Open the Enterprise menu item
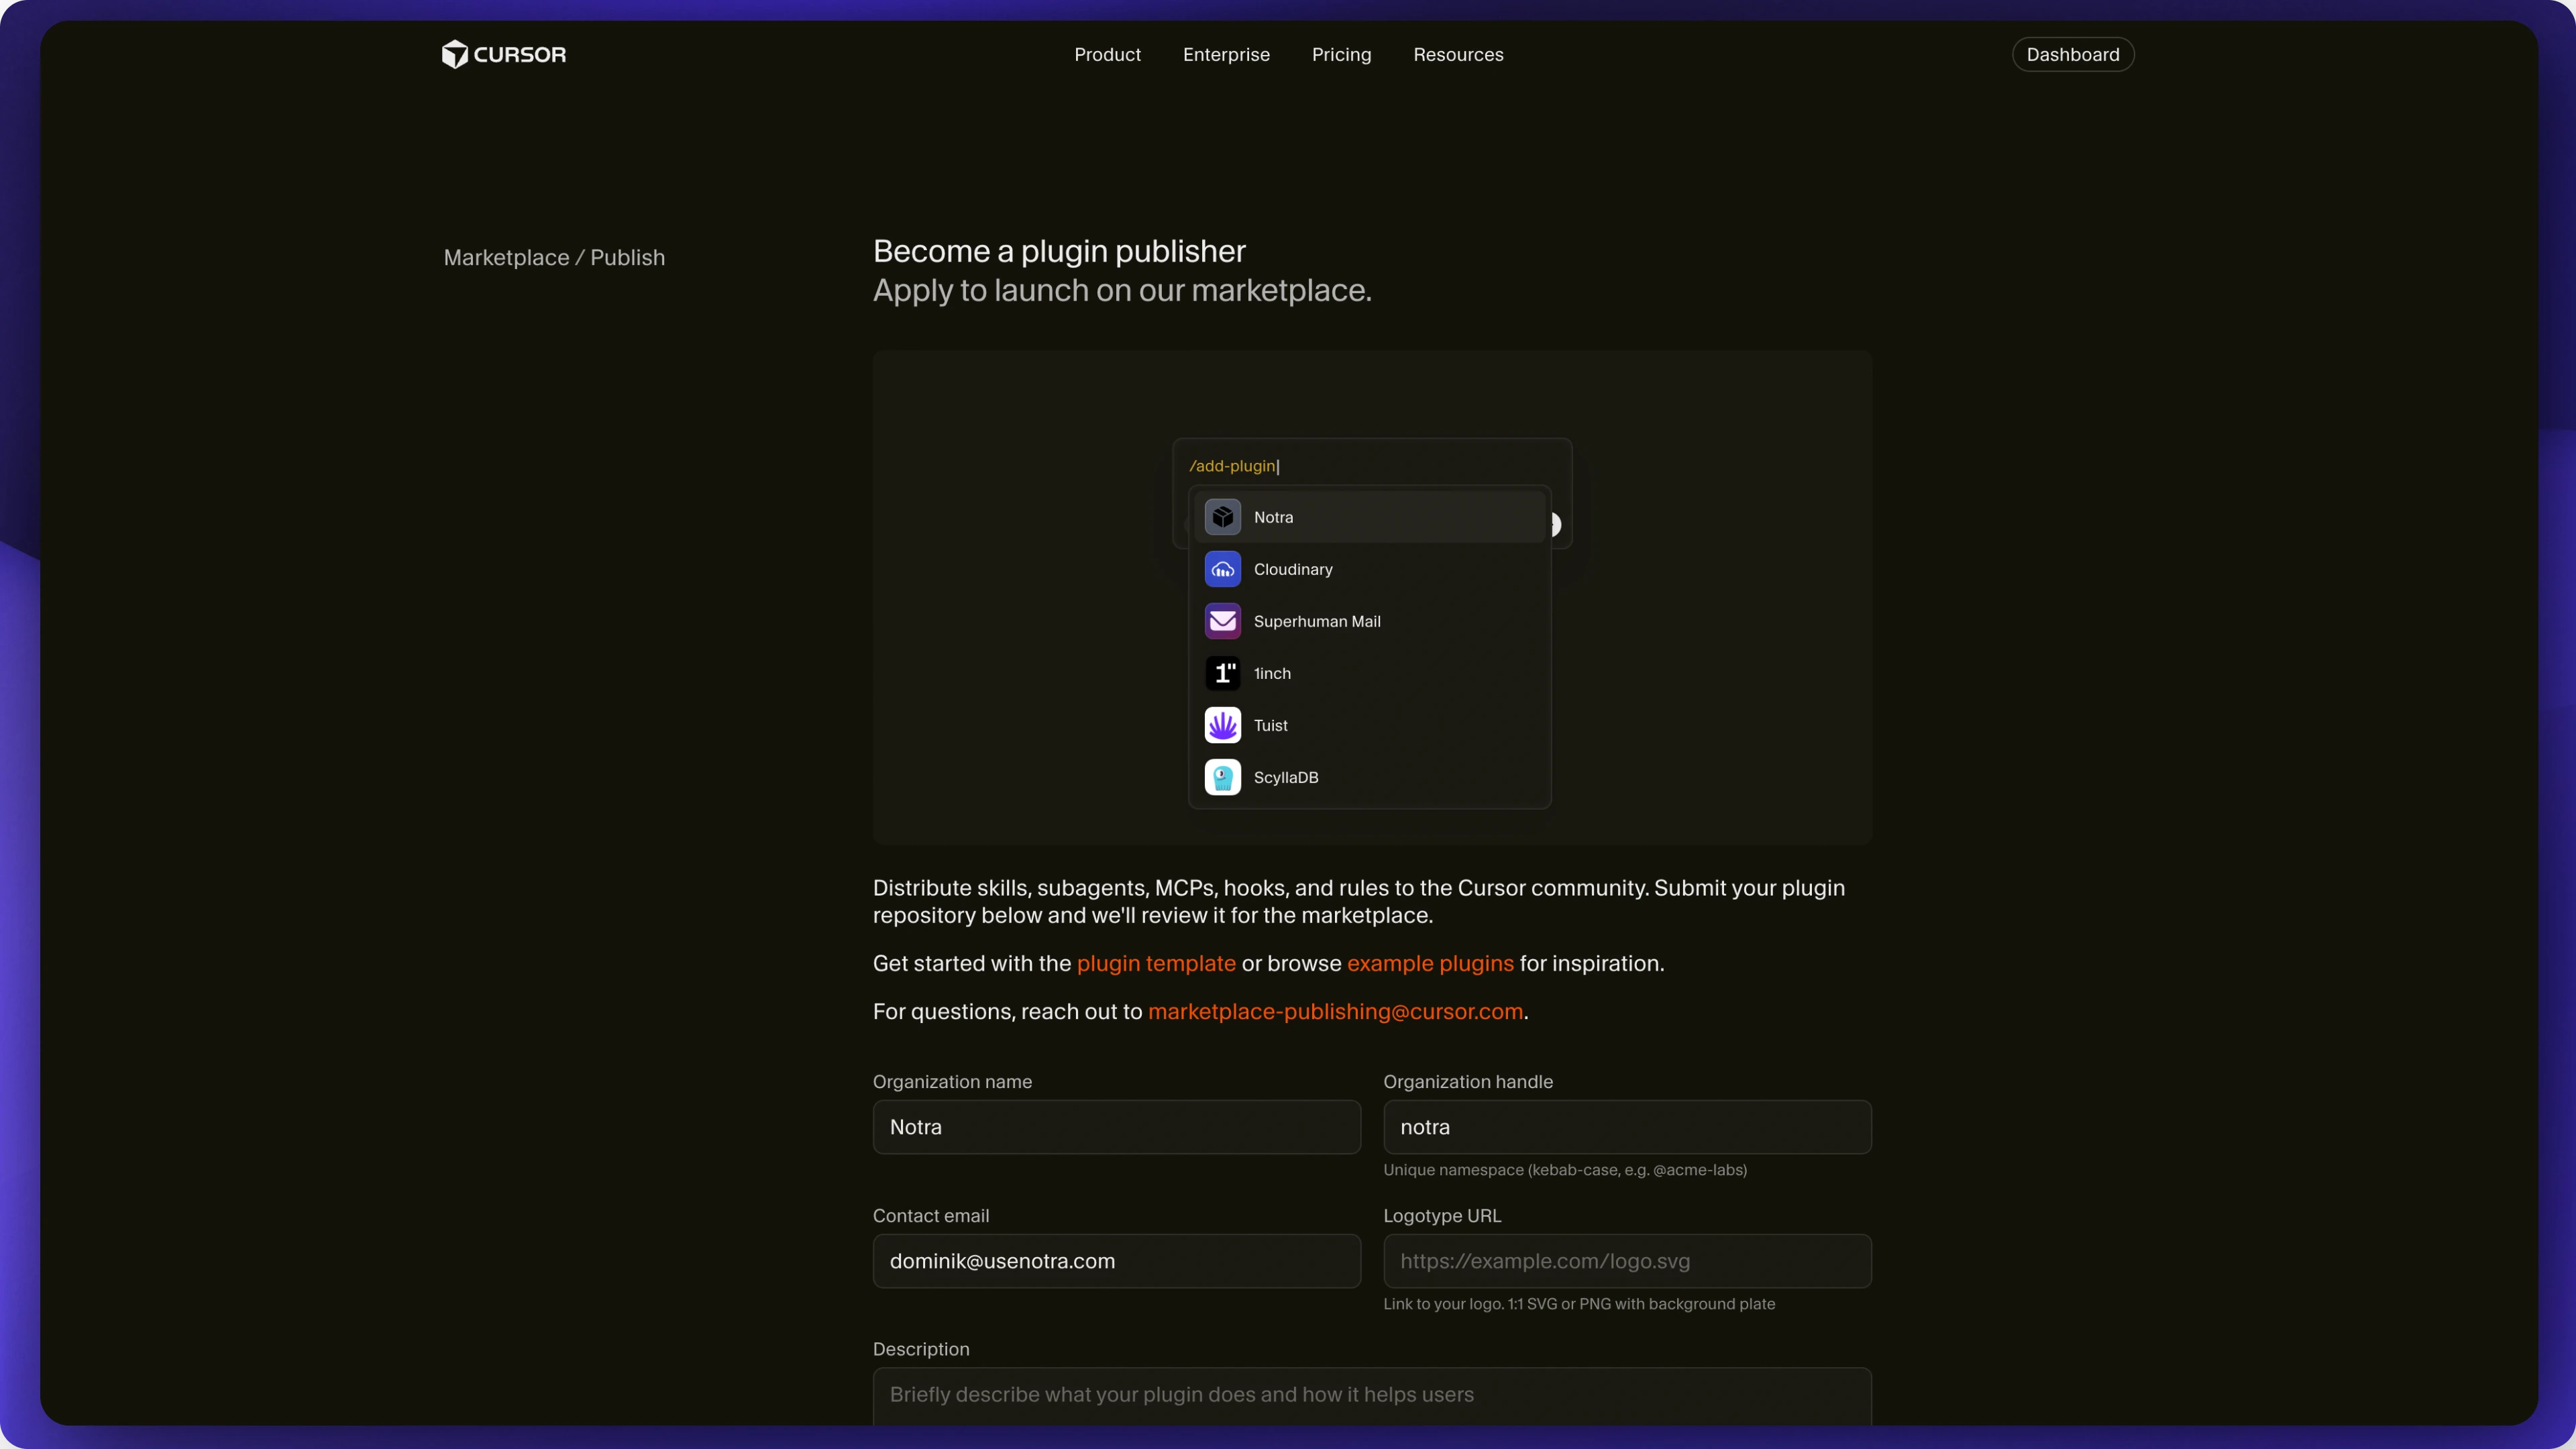 (1226, 54)
